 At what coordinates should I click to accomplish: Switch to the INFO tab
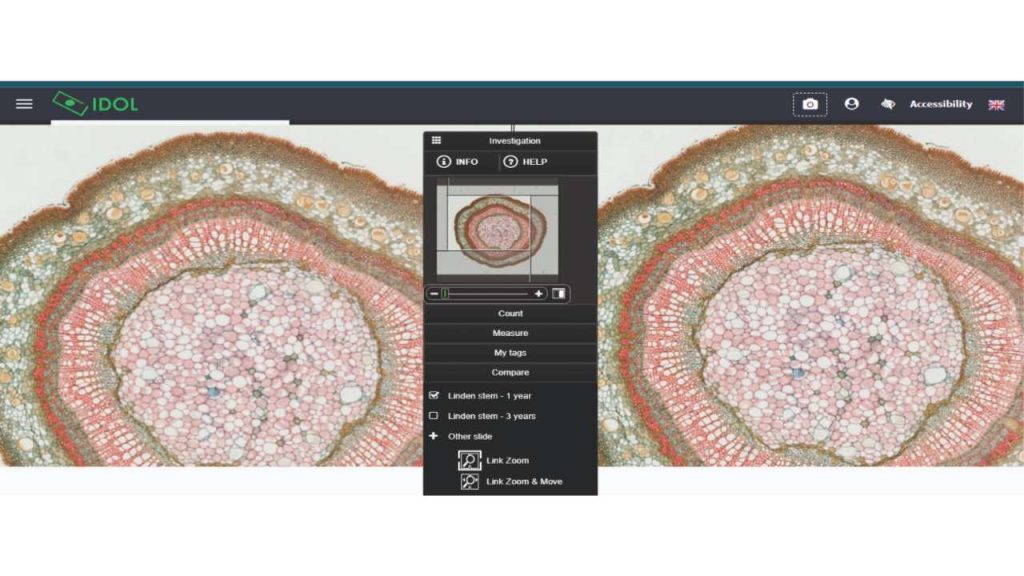(459, 162)
